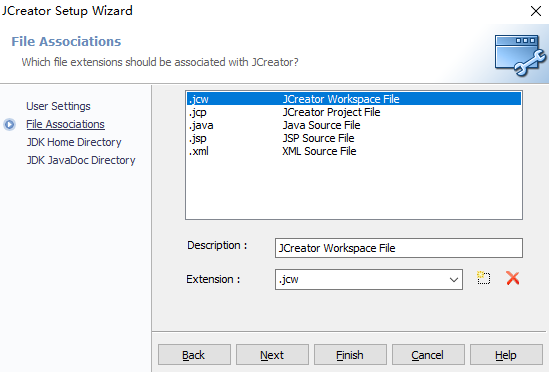Select the .jcw Workspace File row
Viewport: 549px width, 372px height.
click(x=354, y=99)
